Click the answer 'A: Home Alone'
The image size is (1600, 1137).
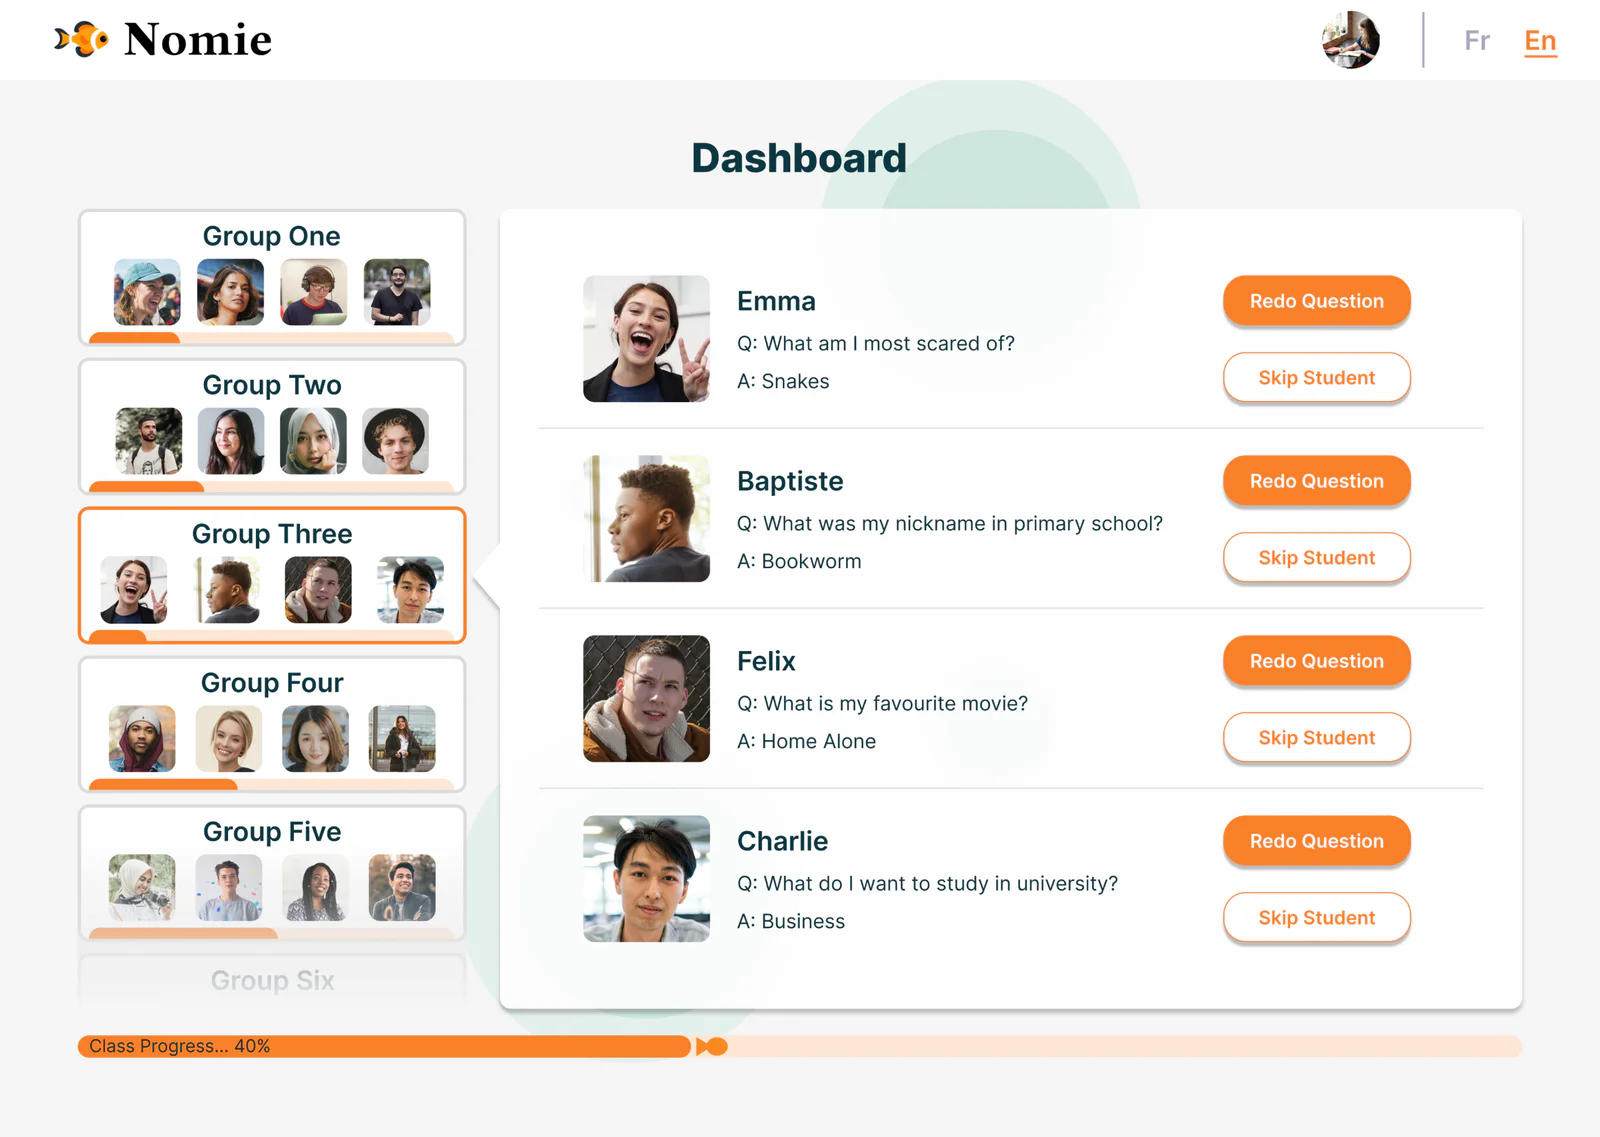tap(806, 741)
